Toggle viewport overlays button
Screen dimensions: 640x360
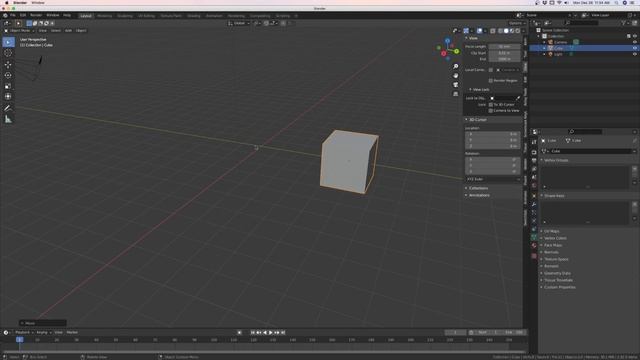[x=479, y=31]
